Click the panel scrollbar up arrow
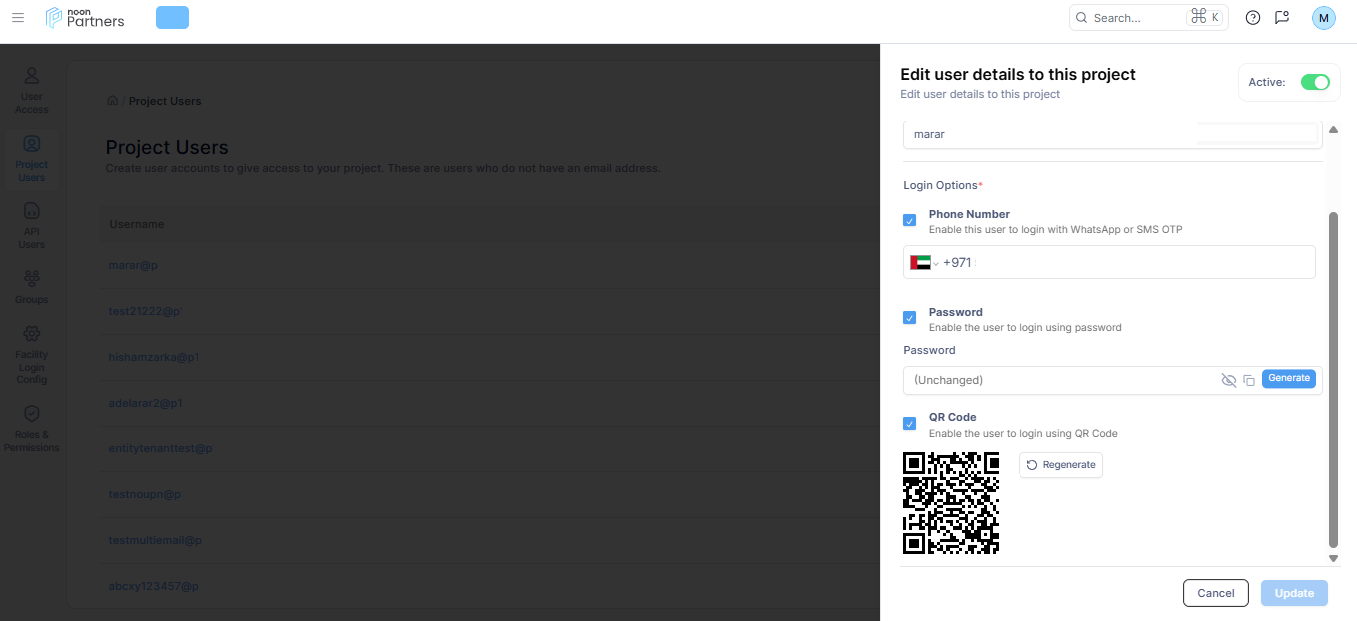Viewport: 1357px width, 621px height. [1332, 129]
